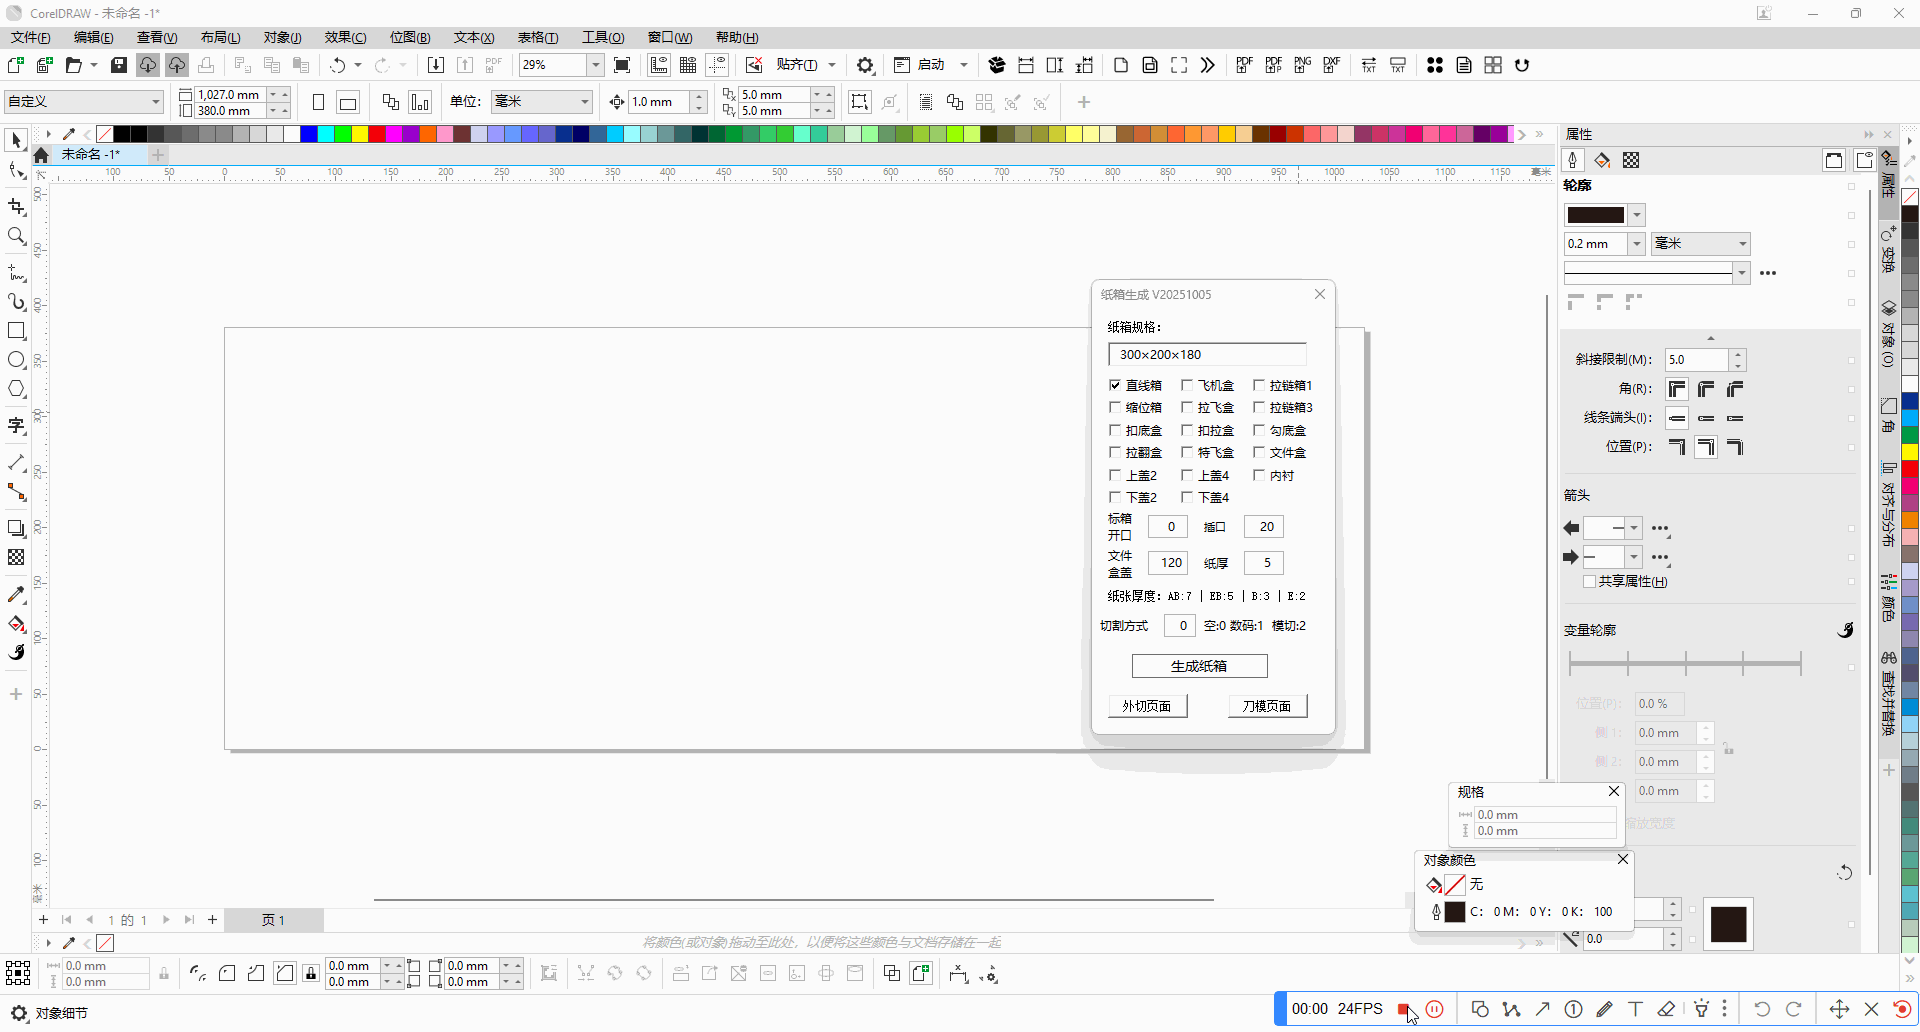This screenshot has width=1920, height=1032.
Task: Expand the 自定义 page size dropdown
Action: coord(155,102)
